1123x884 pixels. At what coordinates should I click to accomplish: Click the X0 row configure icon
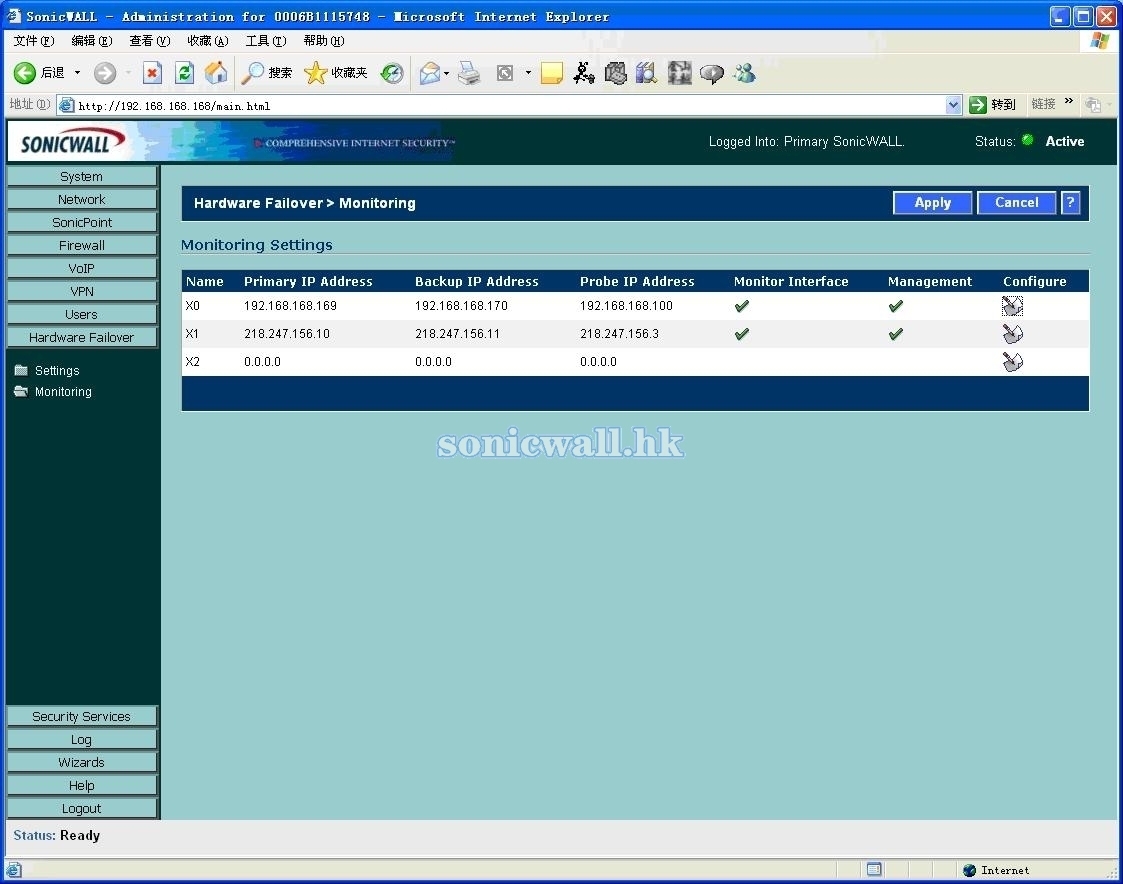pyautogui.click(x=1012, y=306)
